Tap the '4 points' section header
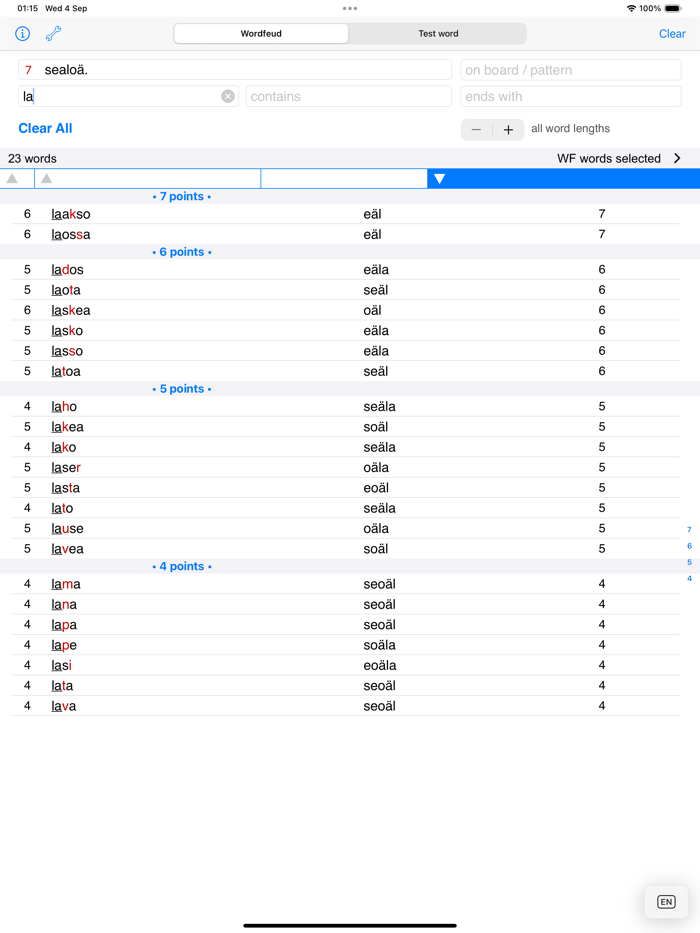Image resolution: width=700 pixels, height=933 pixels. click(182, 566)
